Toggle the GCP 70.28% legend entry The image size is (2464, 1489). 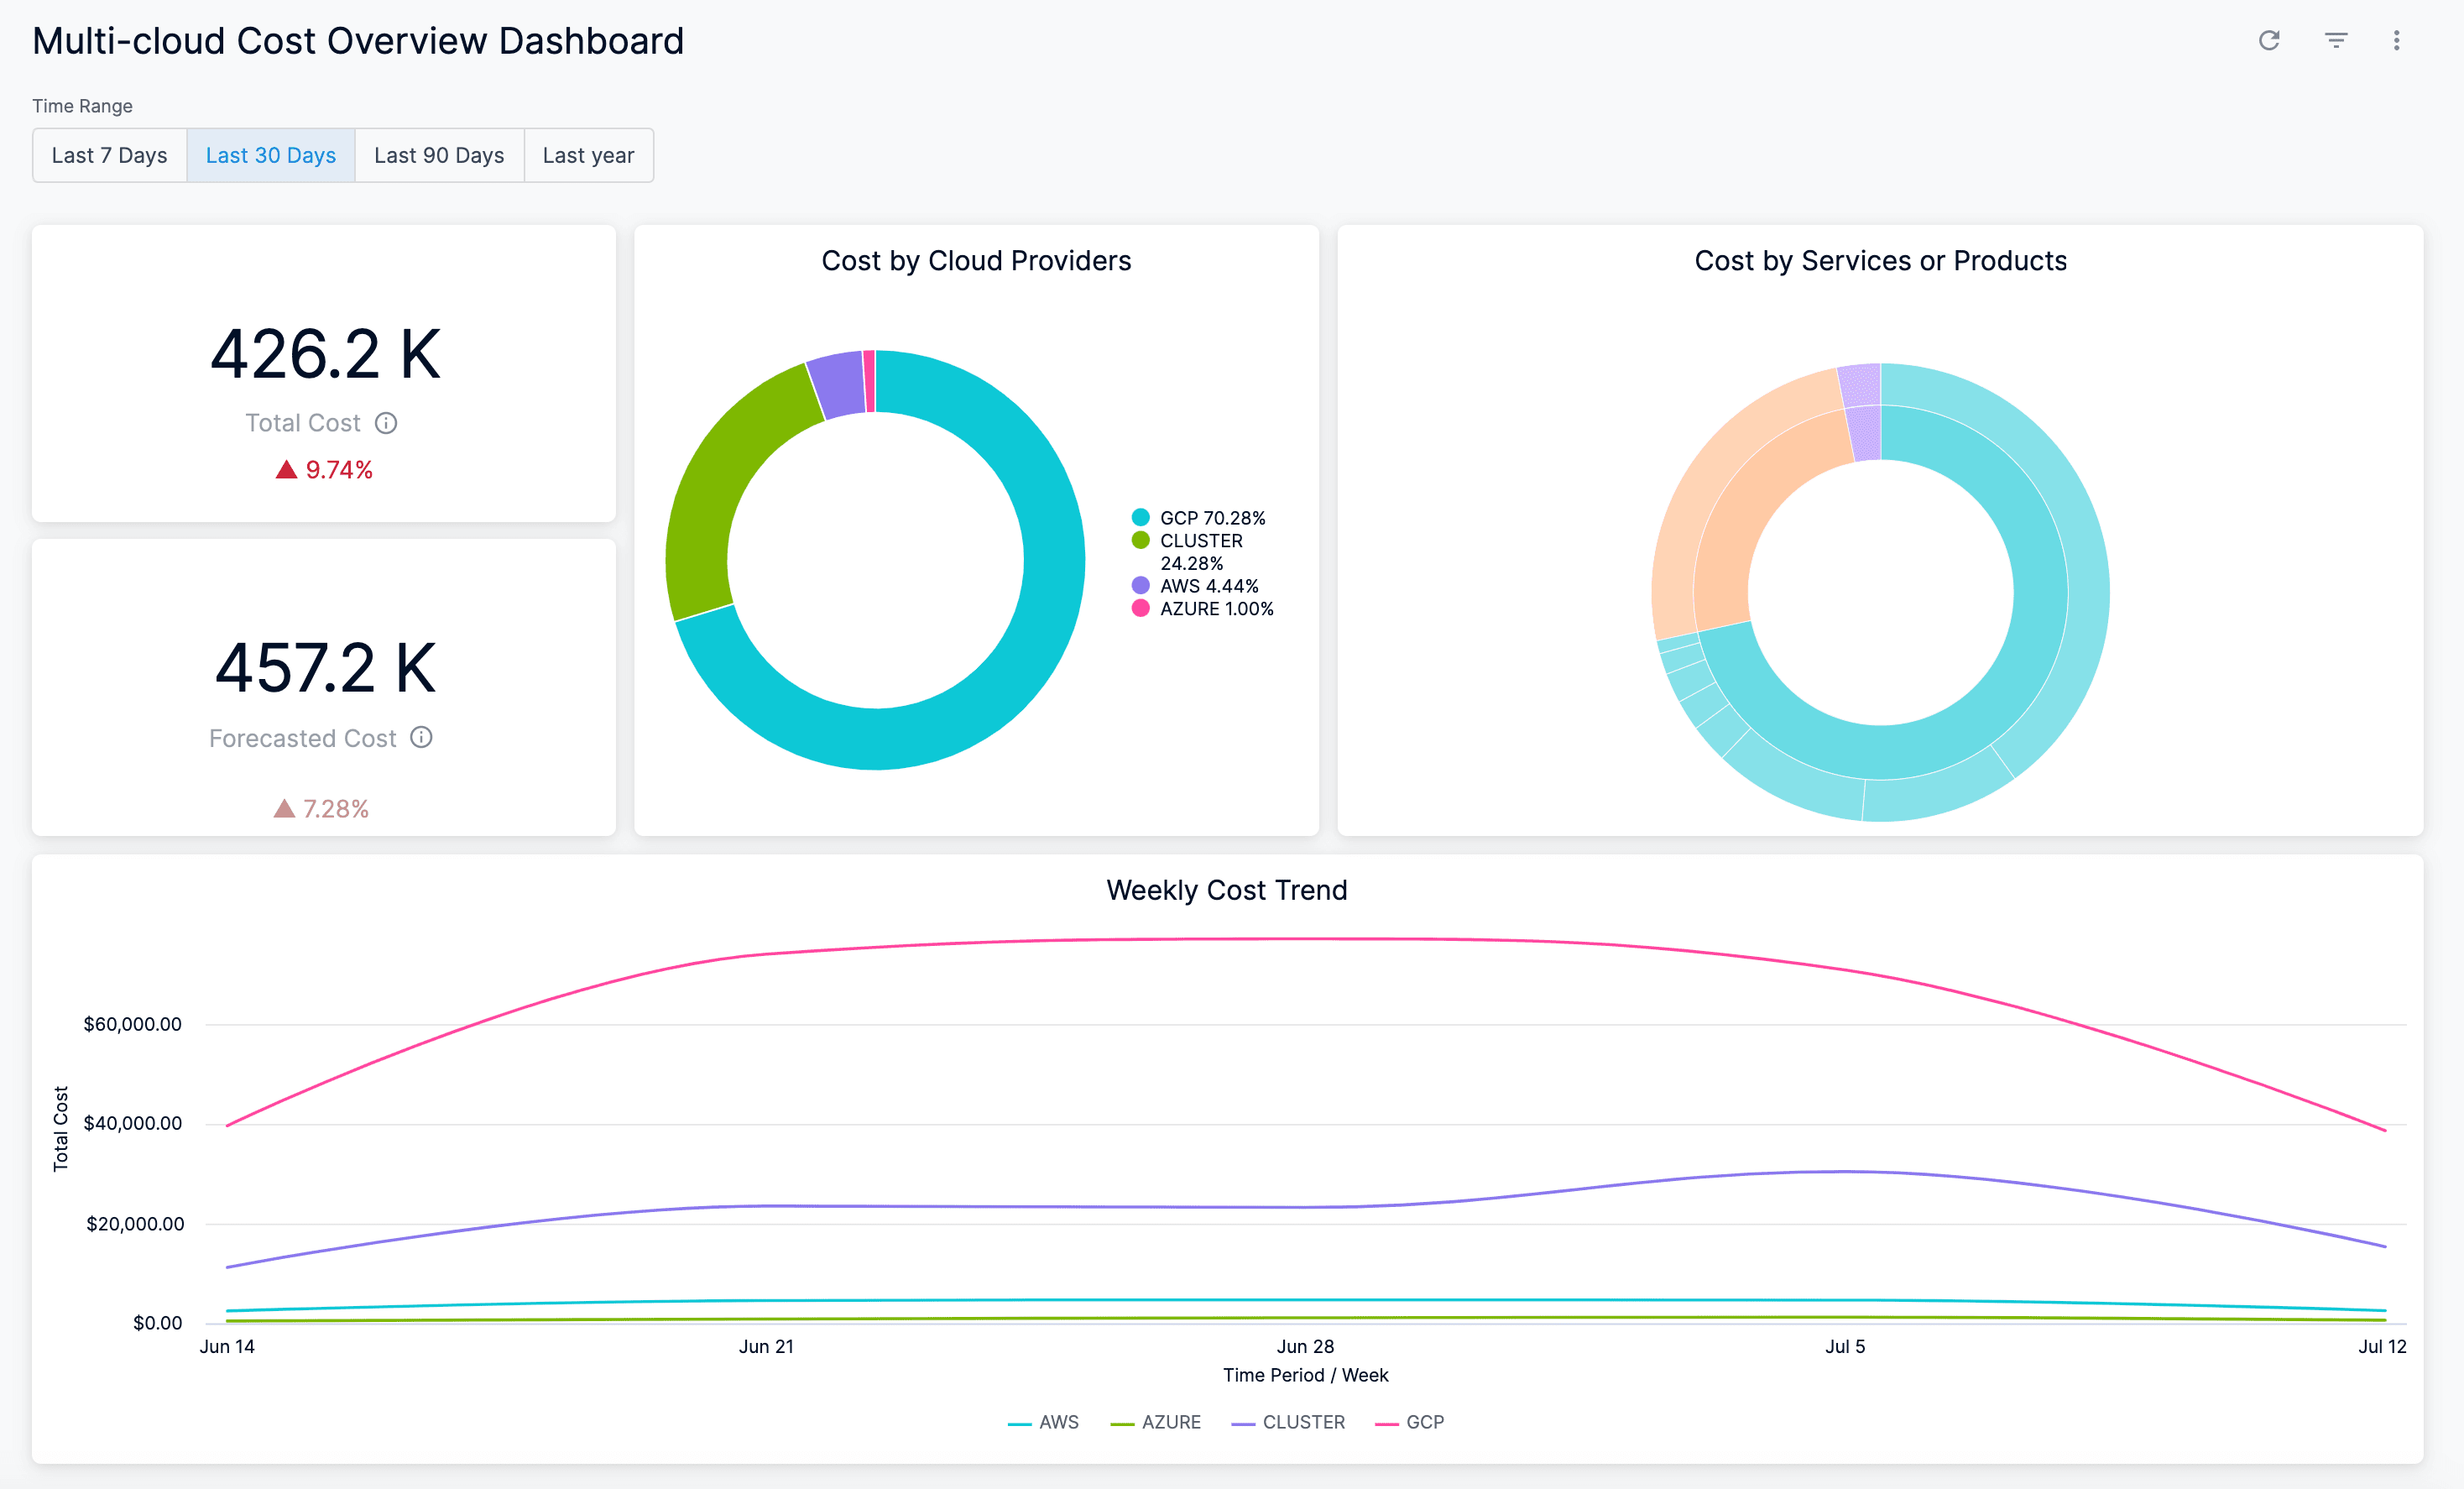coord(1198,518)
